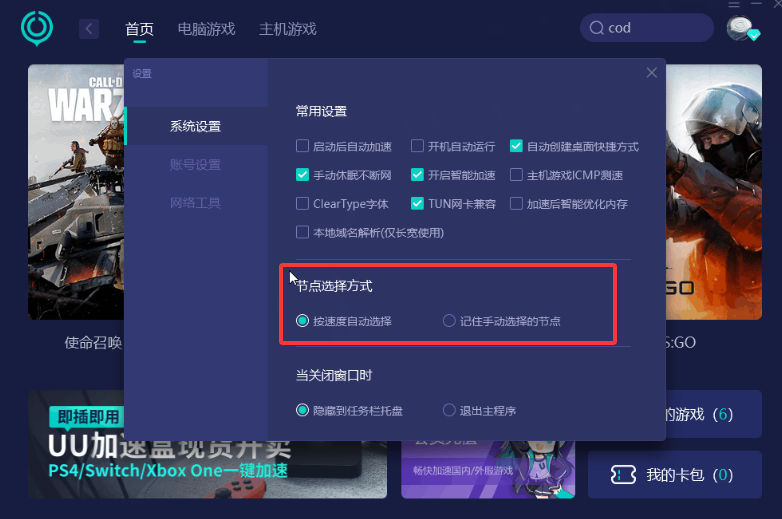The height and width of the screenshot is (519, 782).
Task: Close the 设置 dialog with X
Action: 651,73
